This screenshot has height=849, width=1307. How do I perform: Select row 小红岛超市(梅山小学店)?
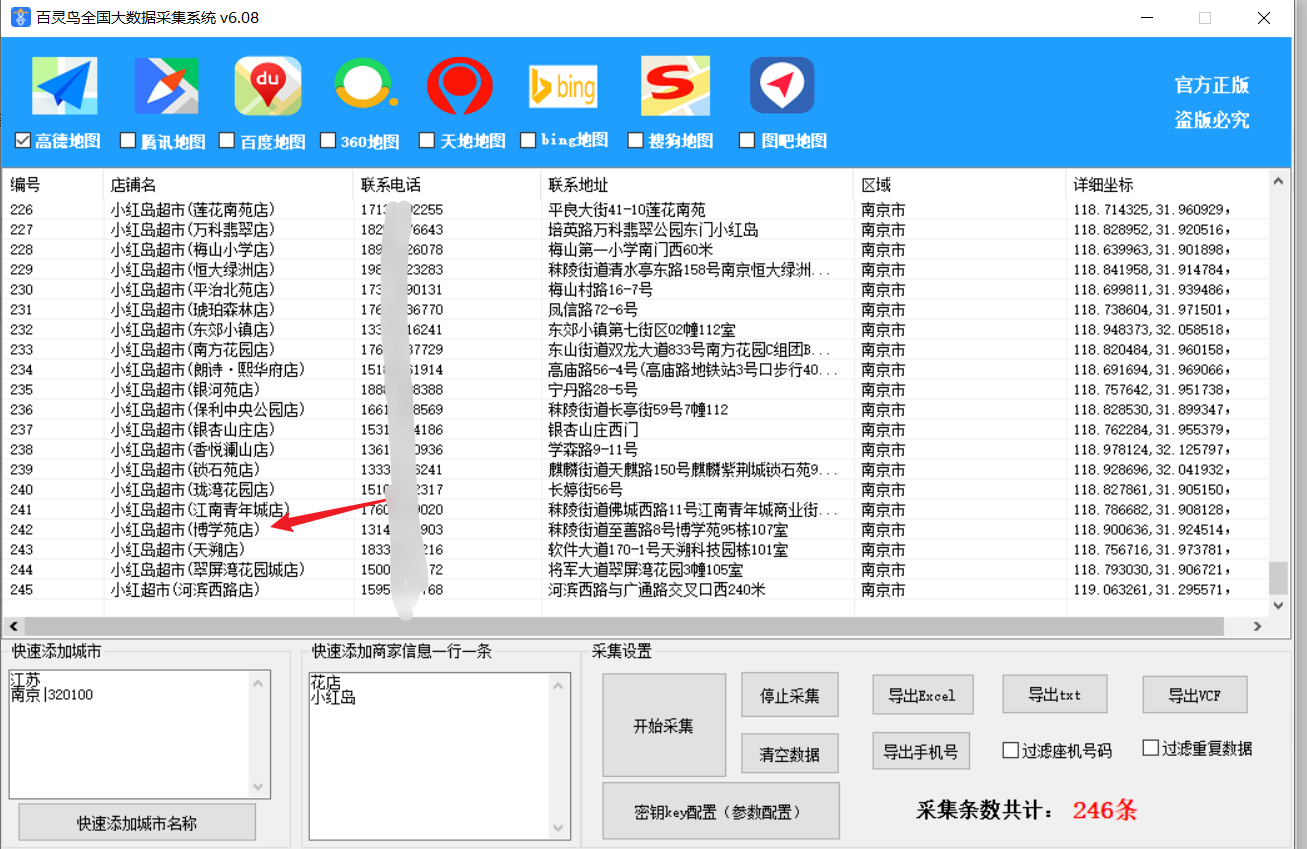coord(634,250)
